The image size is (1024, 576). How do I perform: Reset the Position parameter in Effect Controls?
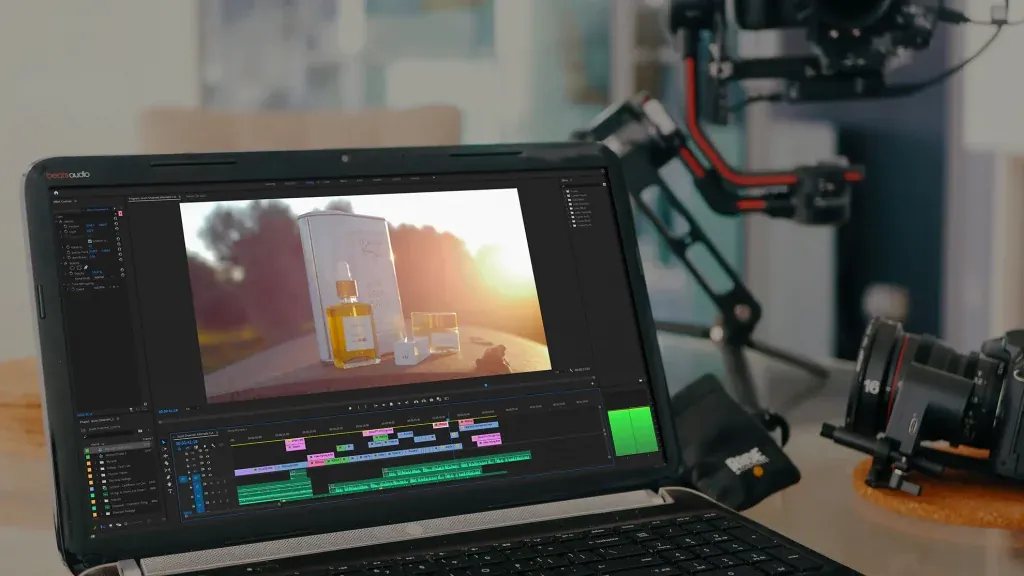tap(116, 223)
